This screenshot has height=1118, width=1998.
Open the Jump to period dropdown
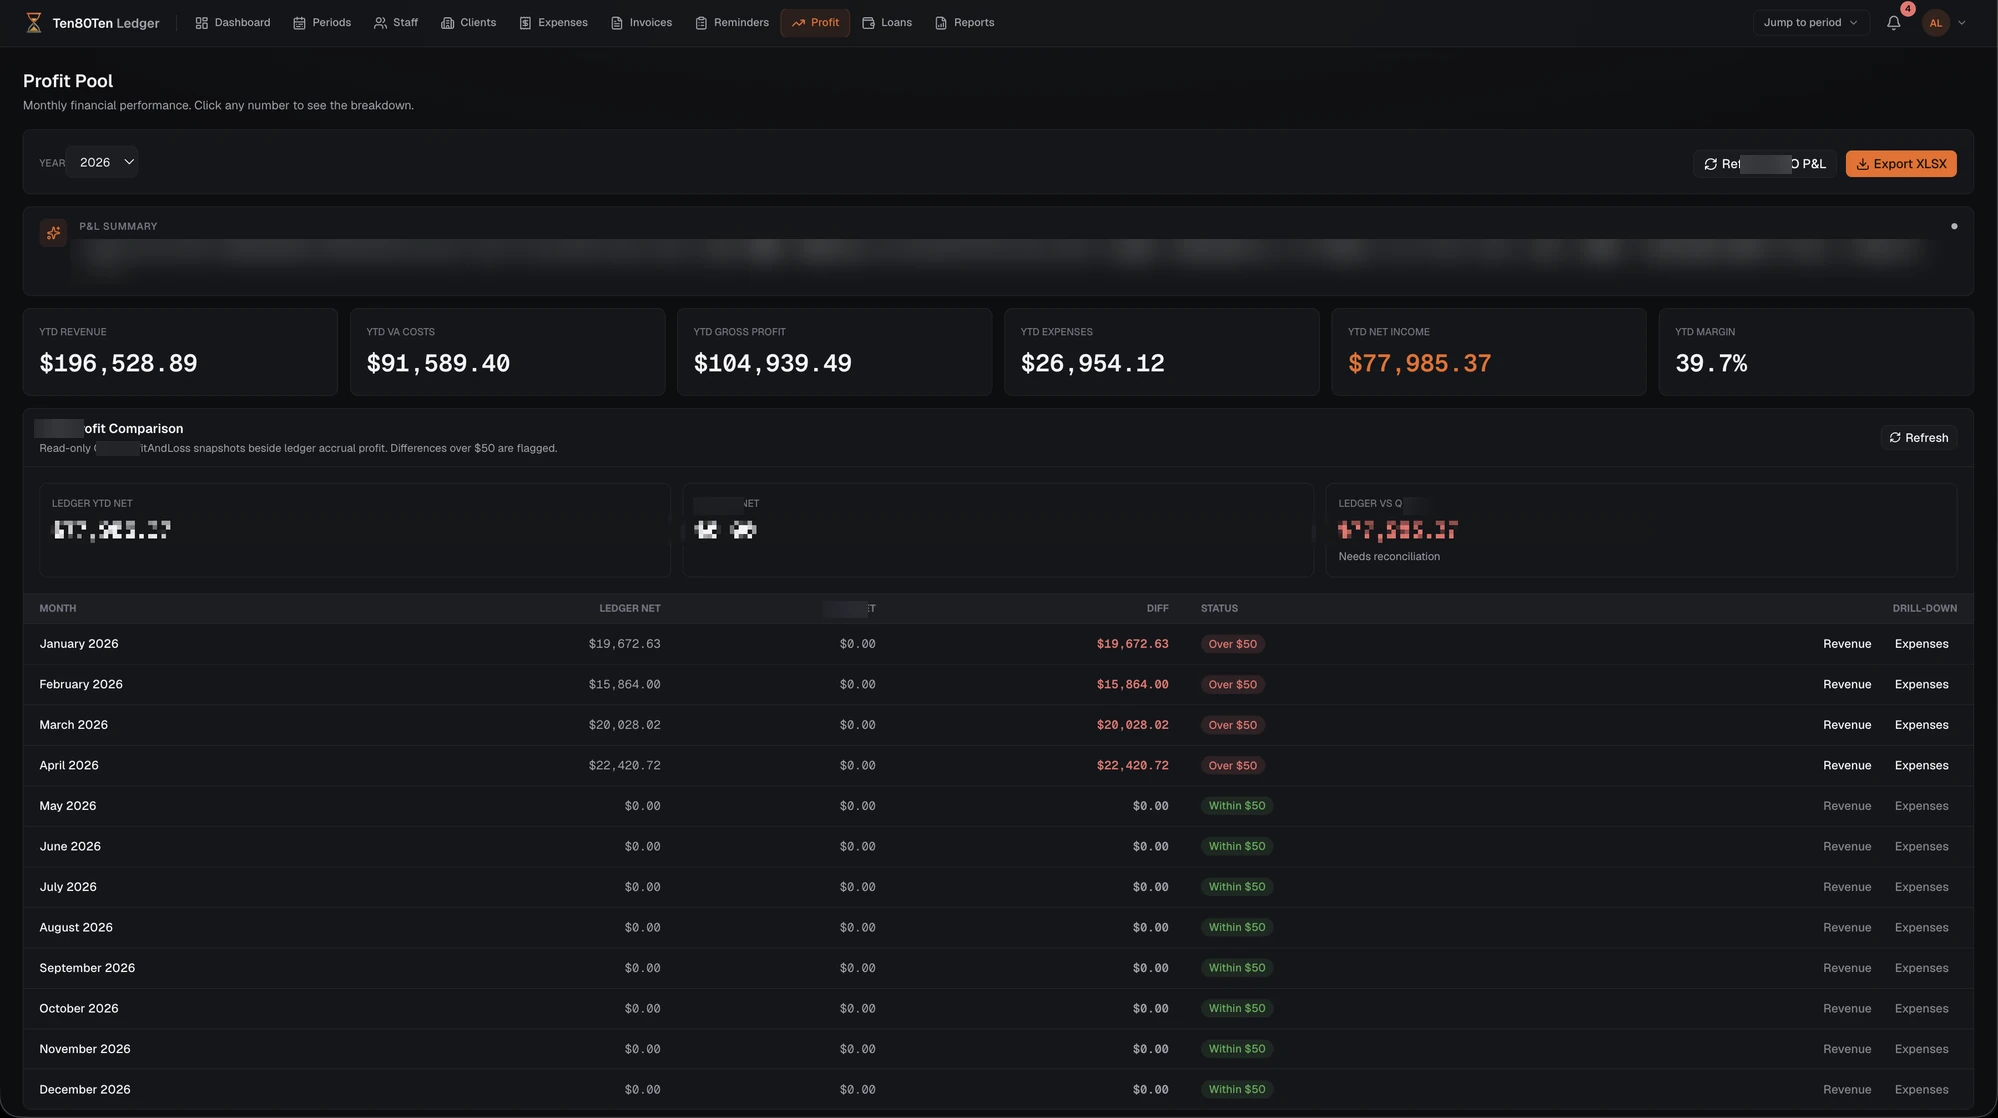coord(1811,22)
